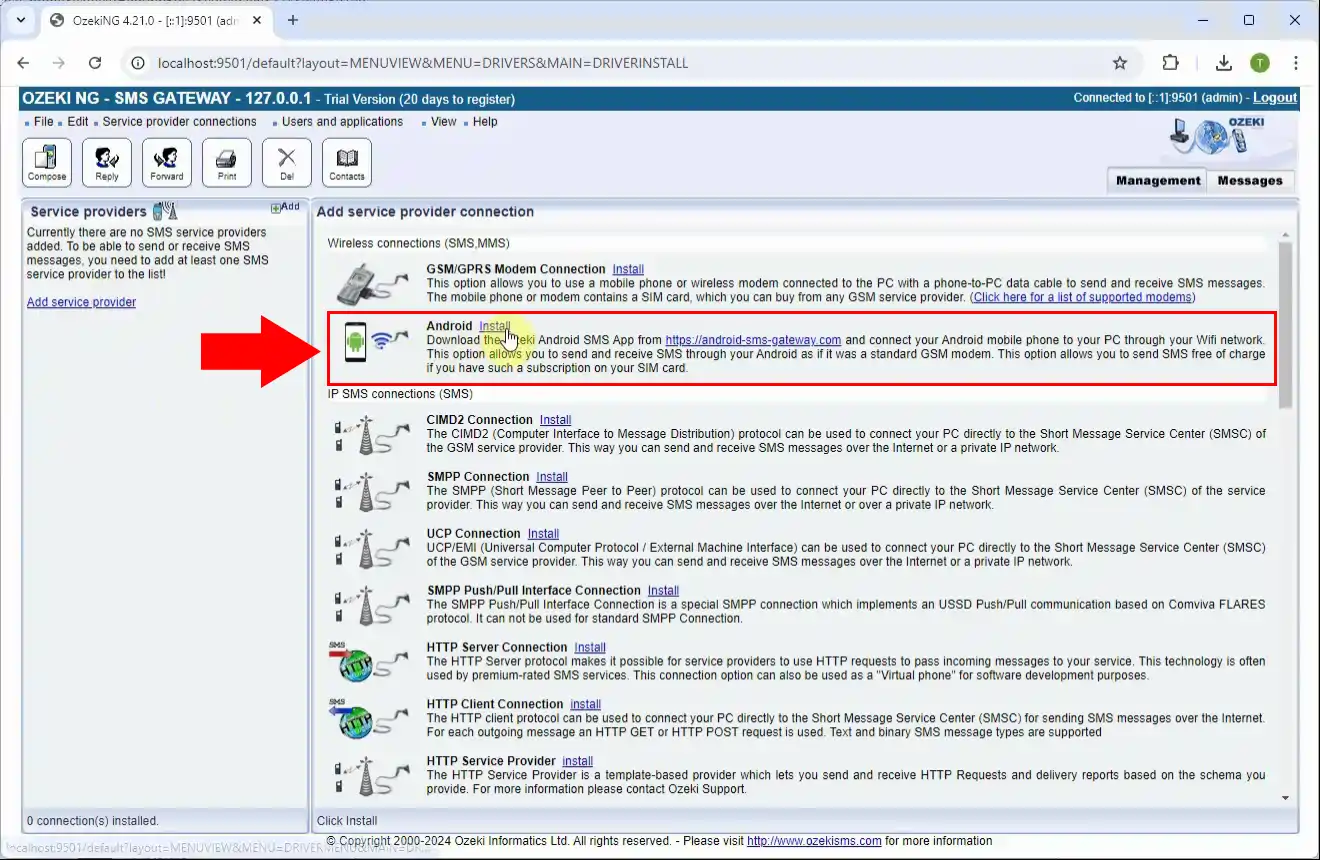Viewport: 1320px width, 860px height.
Task: Click the Compose toolbar button
Action: [x=47, y=163]
